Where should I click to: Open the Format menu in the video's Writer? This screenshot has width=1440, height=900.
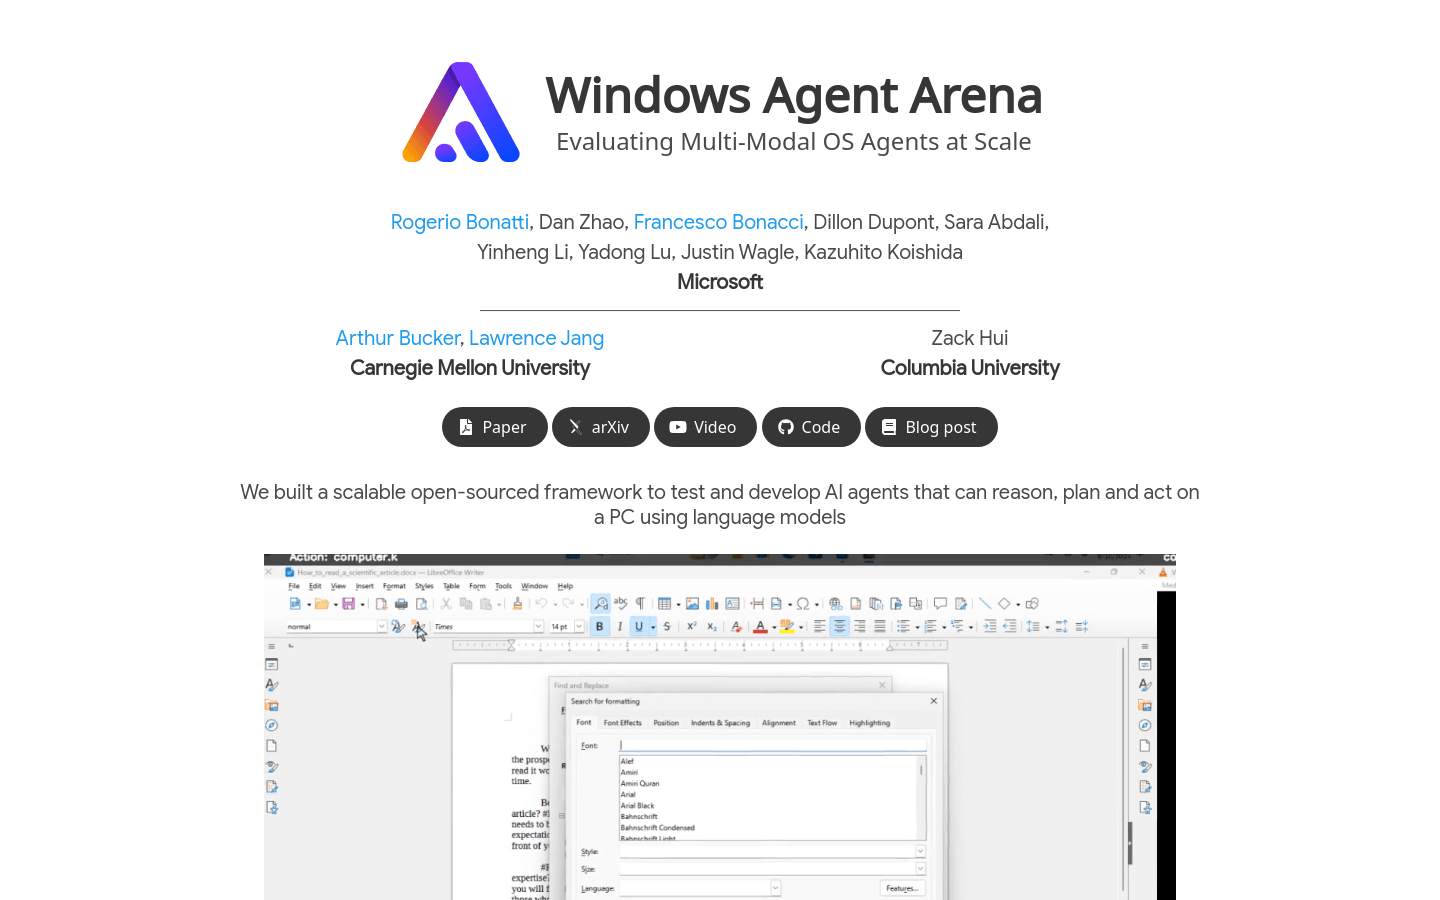[394, 586]
